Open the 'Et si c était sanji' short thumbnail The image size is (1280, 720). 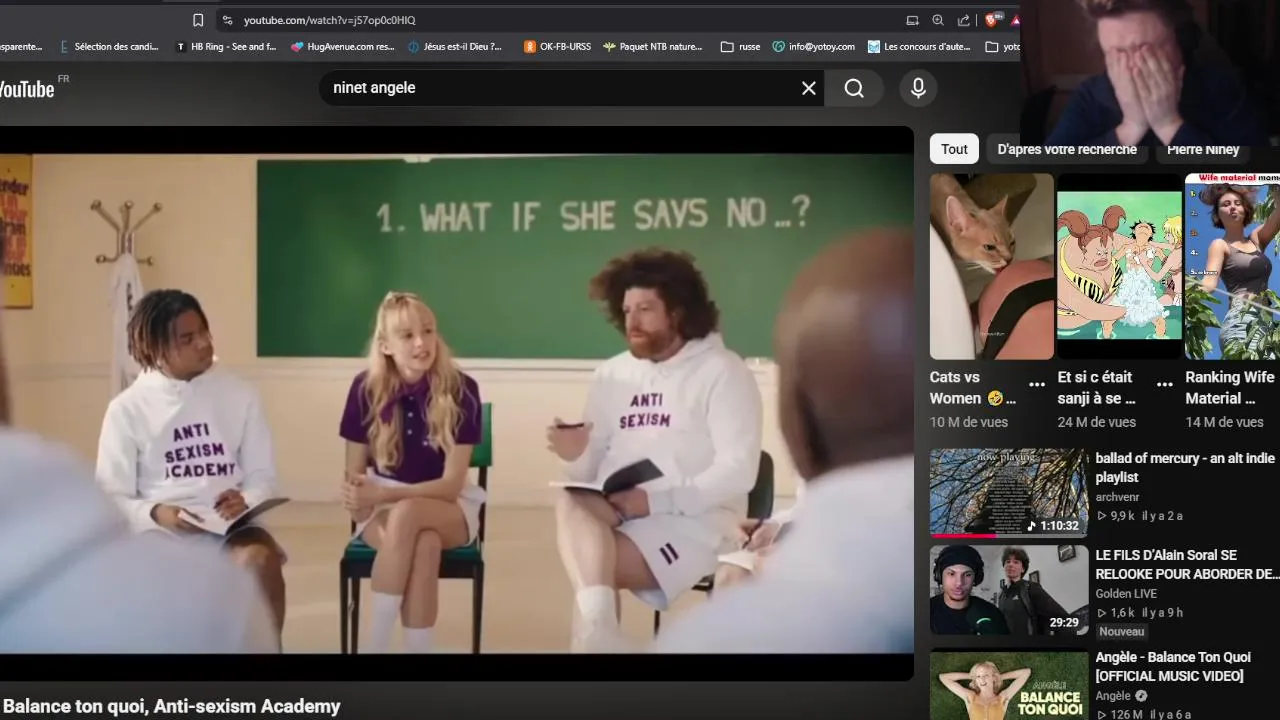1120,266
